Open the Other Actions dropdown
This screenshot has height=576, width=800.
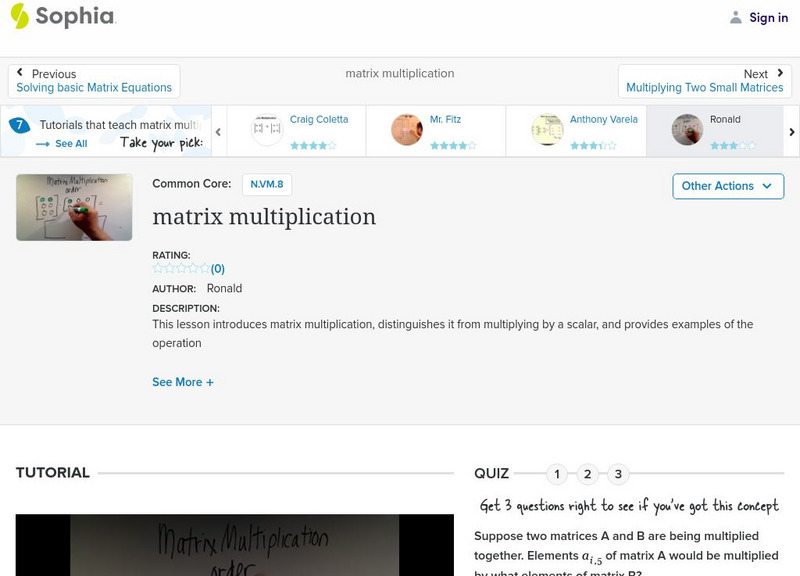[726, 186]
